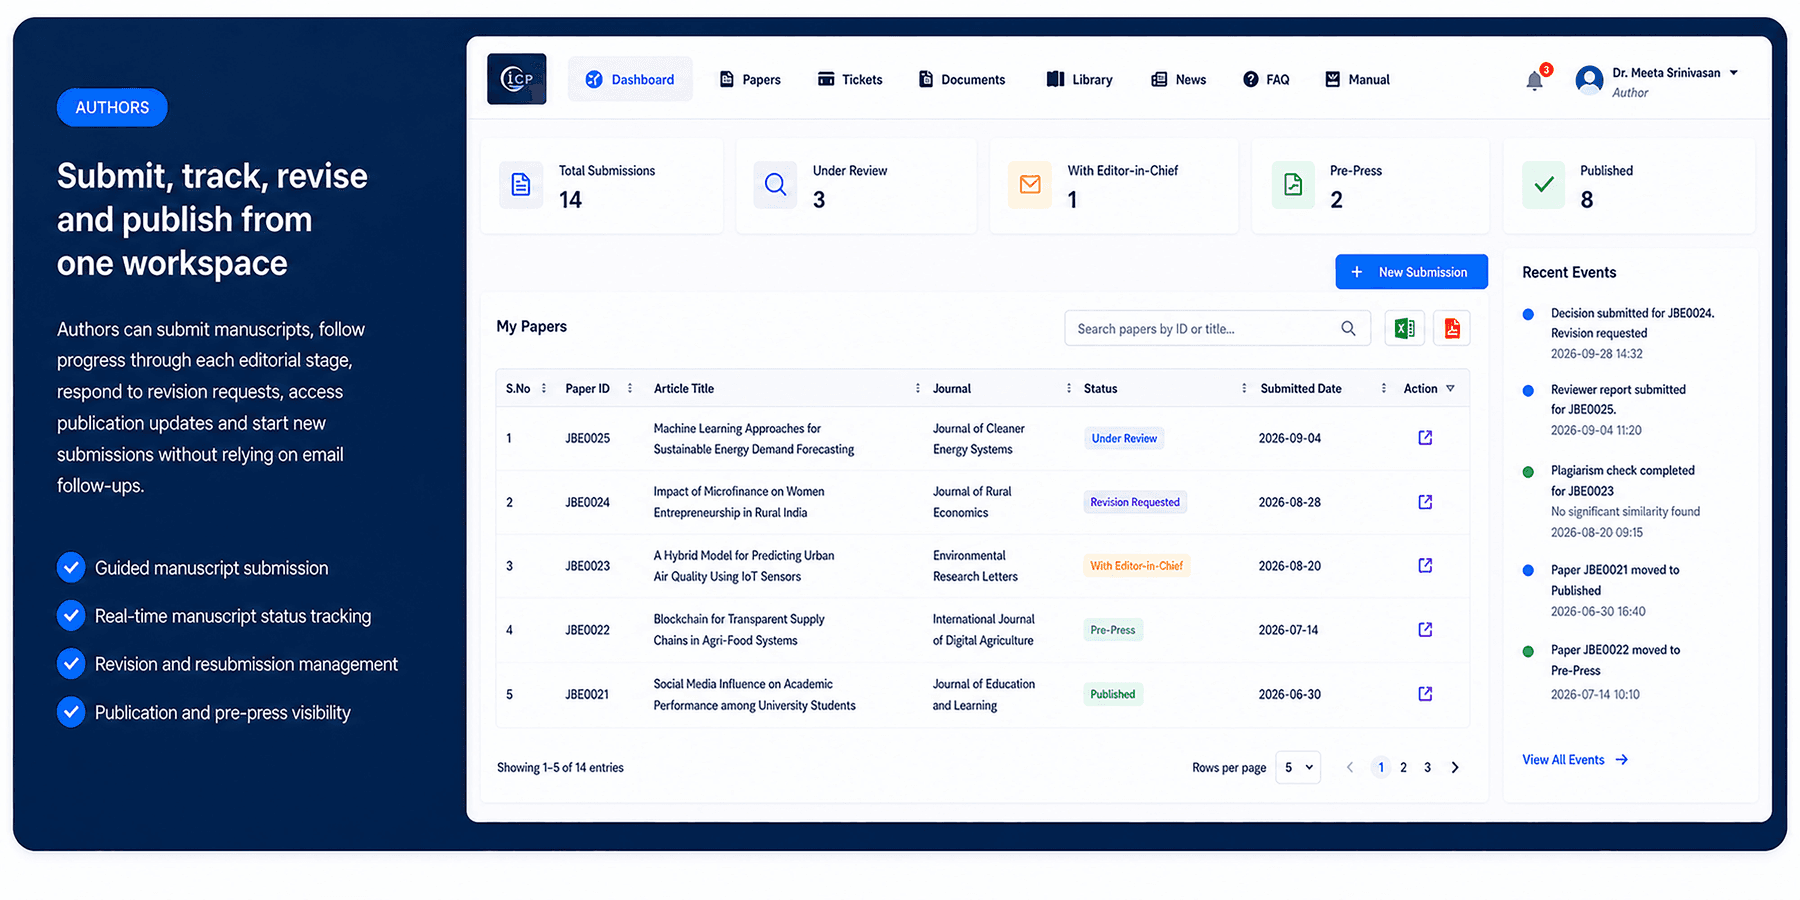Open S.No column options menu

click(544, 389)
